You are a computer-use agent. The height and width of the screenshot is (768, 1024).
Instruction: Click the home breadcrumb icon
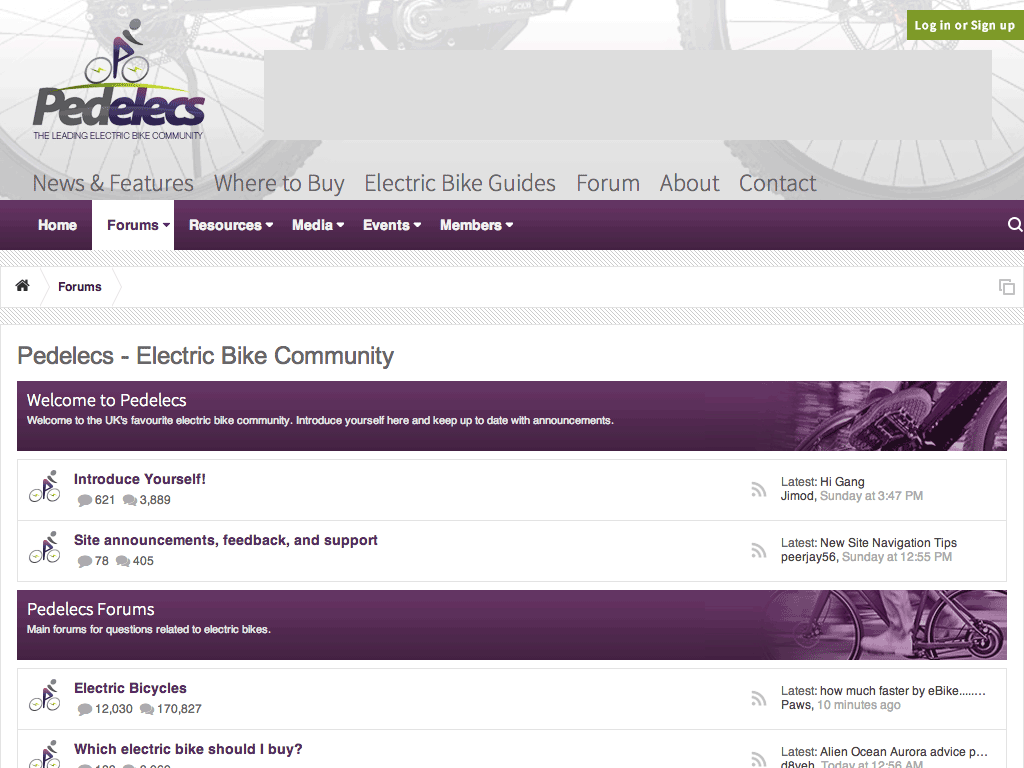click(x=22, y=286)
